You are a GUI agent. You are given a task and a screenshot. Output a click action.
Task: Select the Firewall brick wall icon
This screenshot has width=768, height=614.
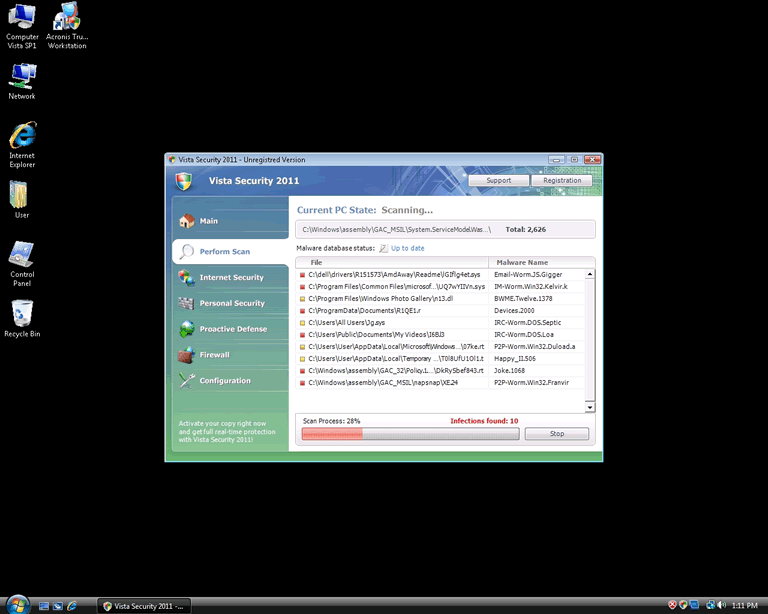coord(186,355)
